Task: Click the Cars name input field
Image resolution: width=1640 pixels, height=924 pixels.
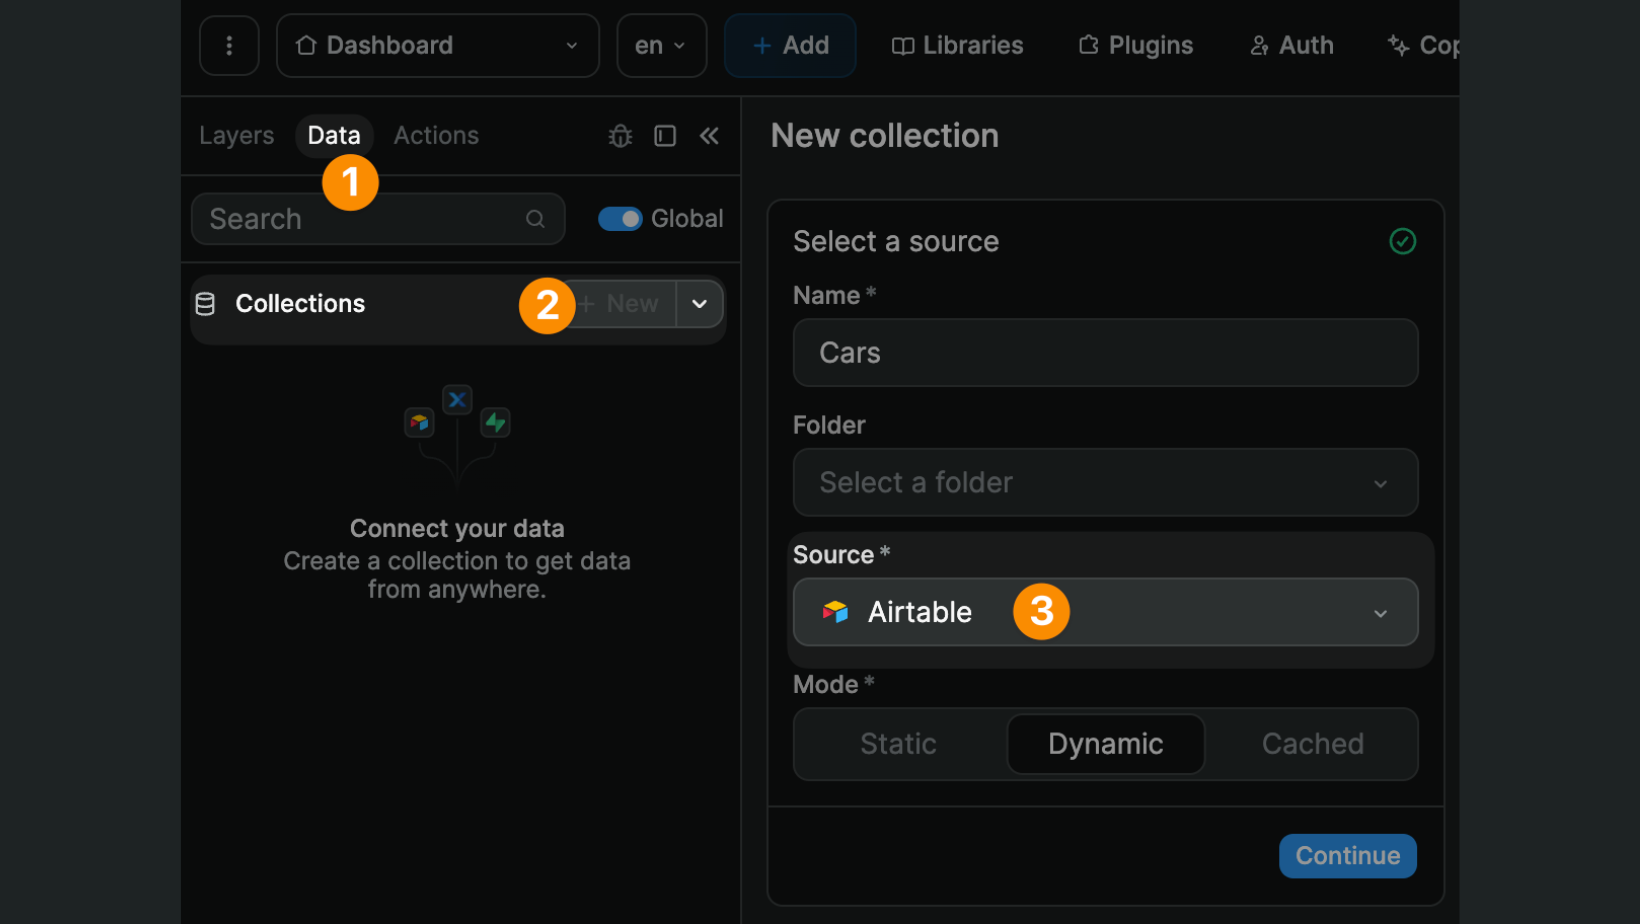Action: [x=1105, y=352]
